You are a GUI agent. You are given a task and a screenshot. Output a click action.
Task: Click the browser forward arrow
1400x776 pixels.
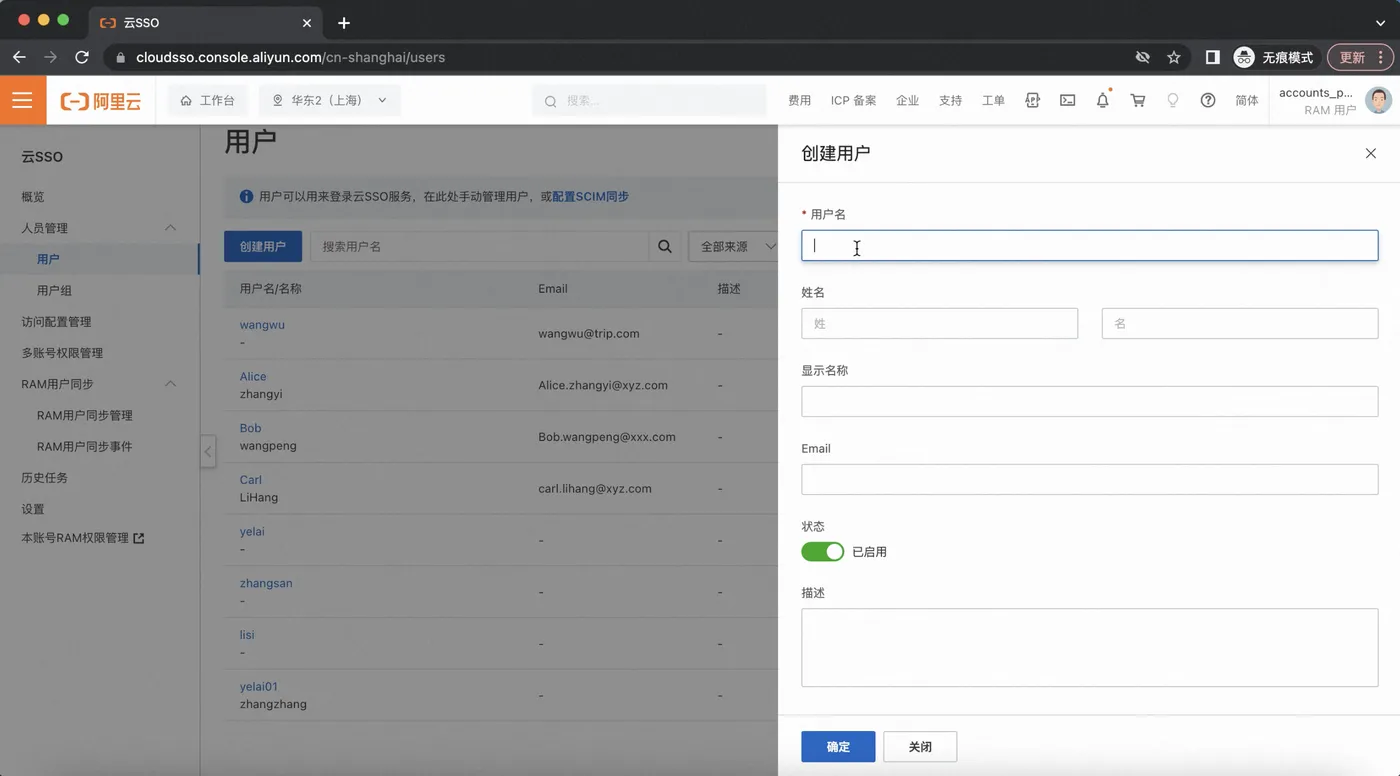tap(50, 57)
